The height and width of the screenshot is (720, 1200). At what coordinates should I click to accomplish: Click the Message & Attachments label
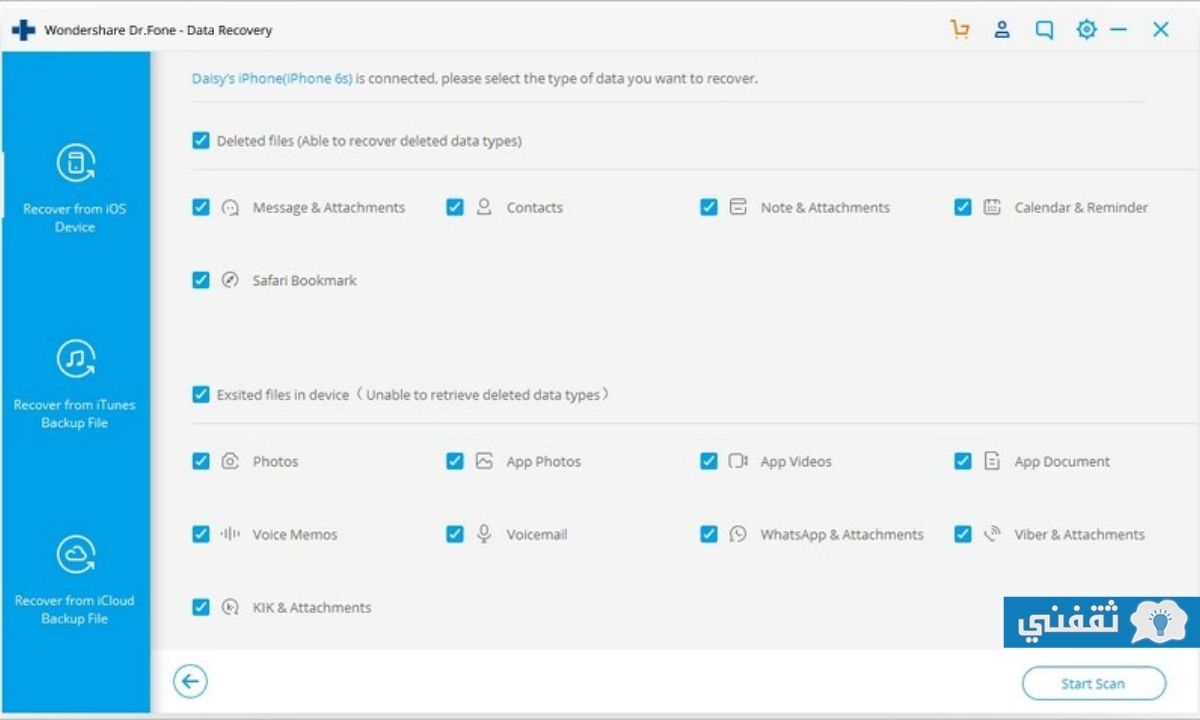[329, 208]
